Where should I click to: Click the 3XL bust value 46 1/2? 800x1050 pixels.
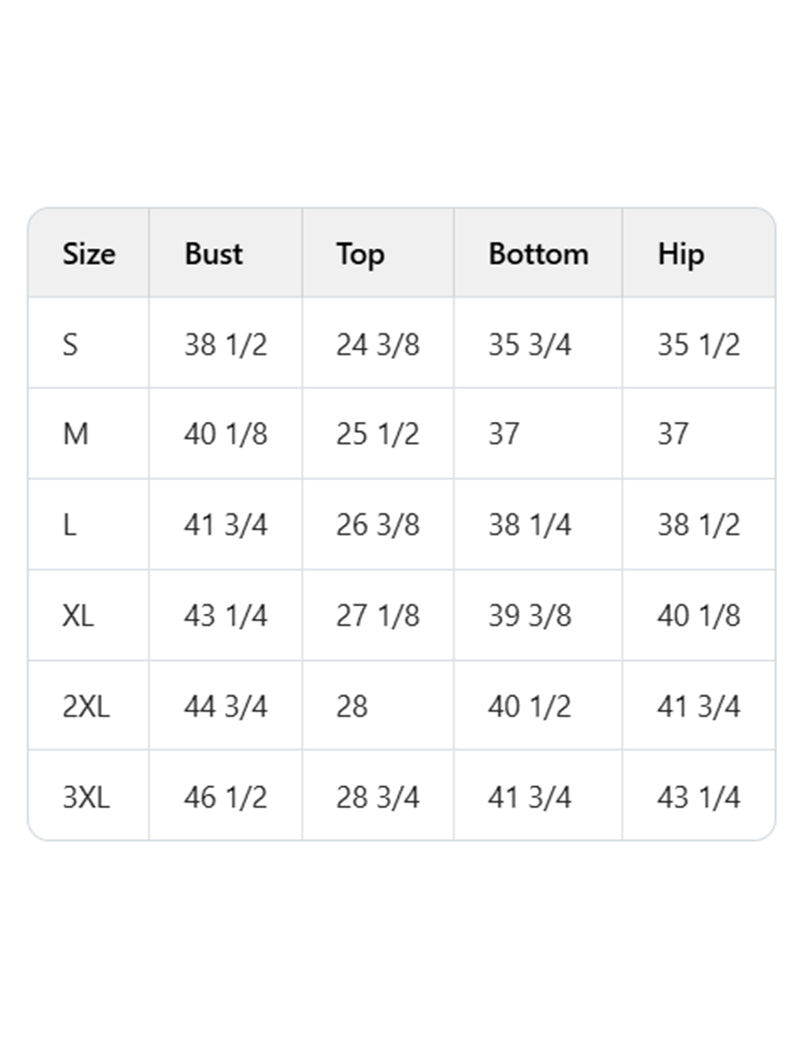226,798
